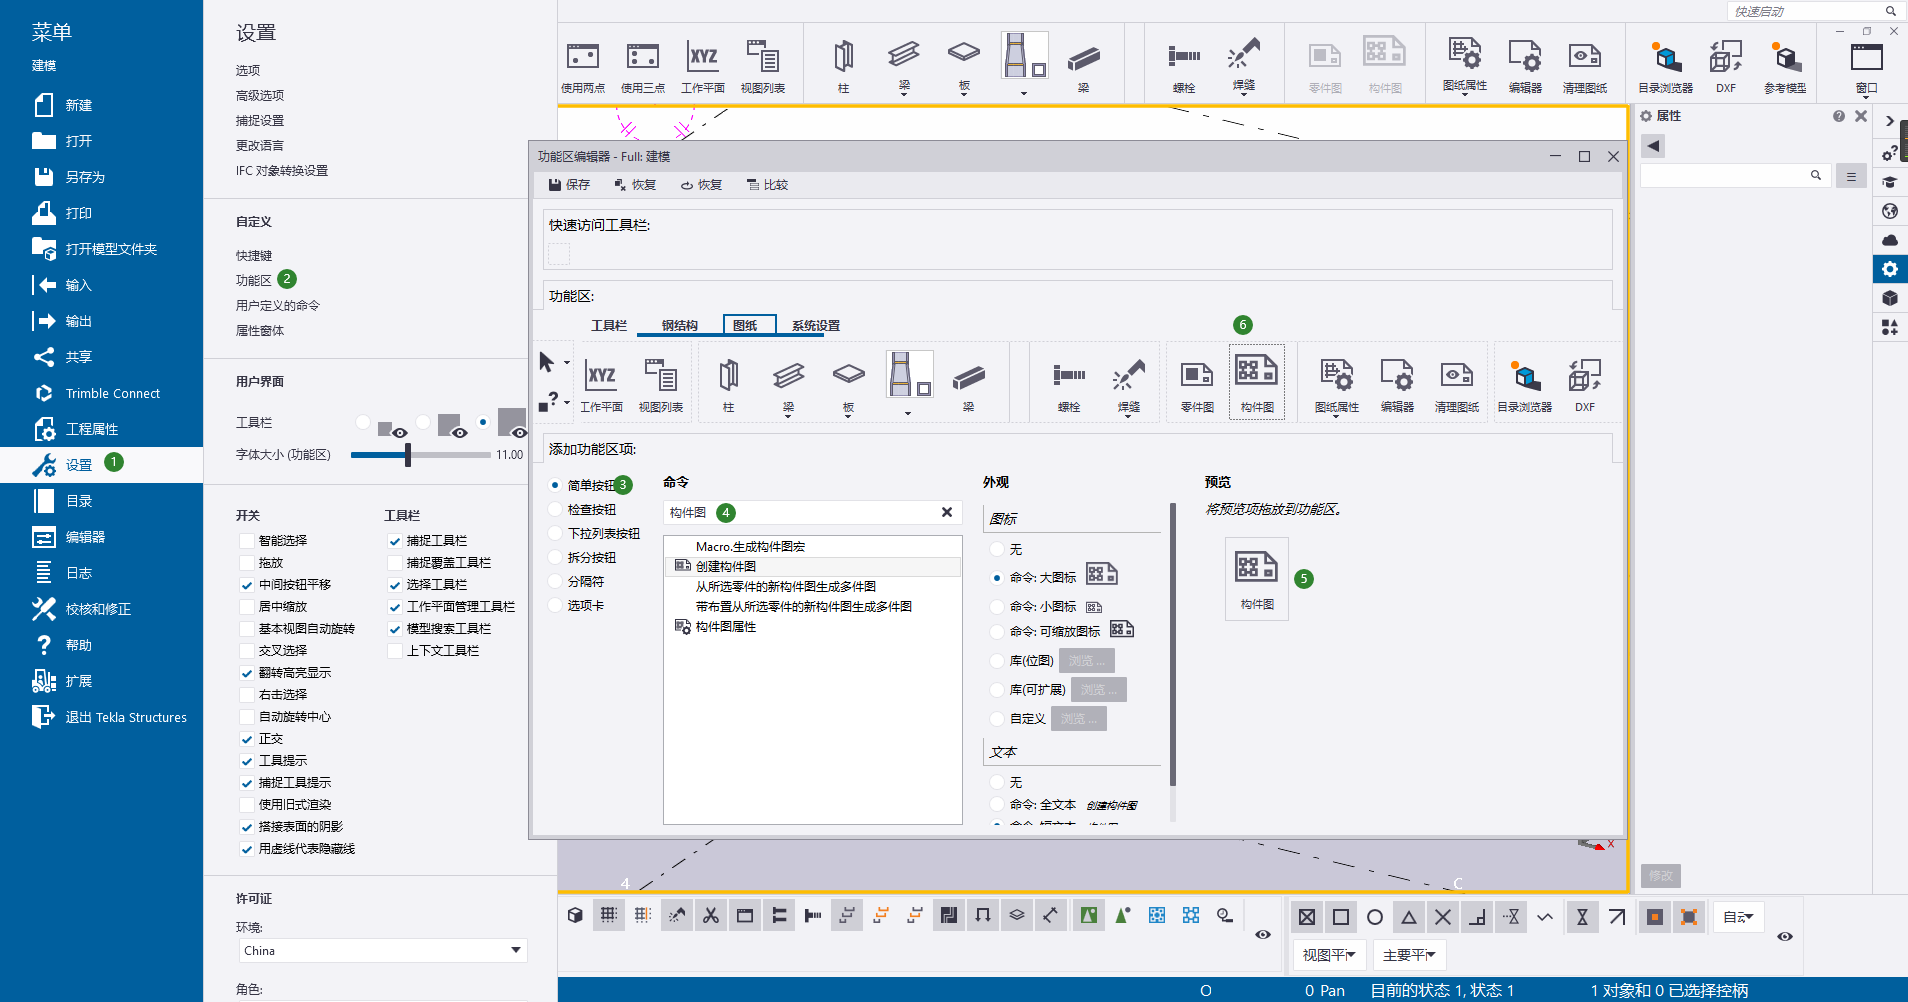Collapse the 属性 panel with back arrow
1908x1002 pixels.
pyautogui.click(x=1654, y=146)
